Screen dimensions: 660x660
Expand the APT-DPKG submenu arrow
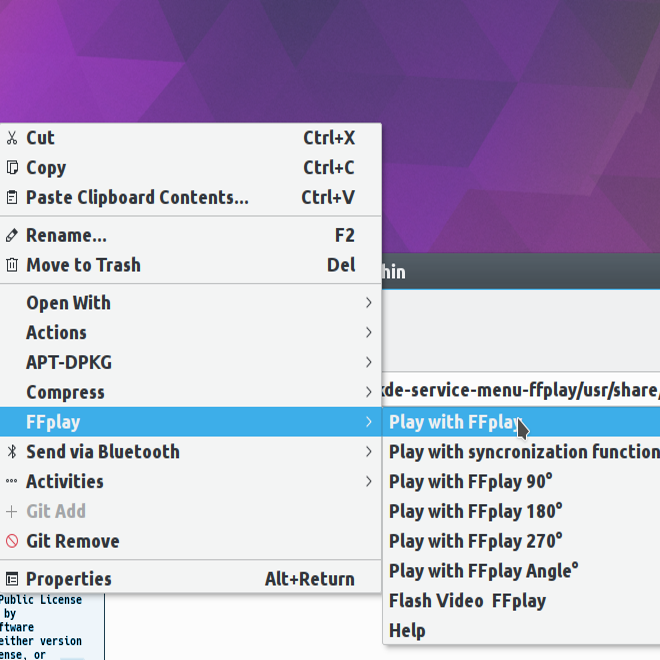tap(369, 362)
